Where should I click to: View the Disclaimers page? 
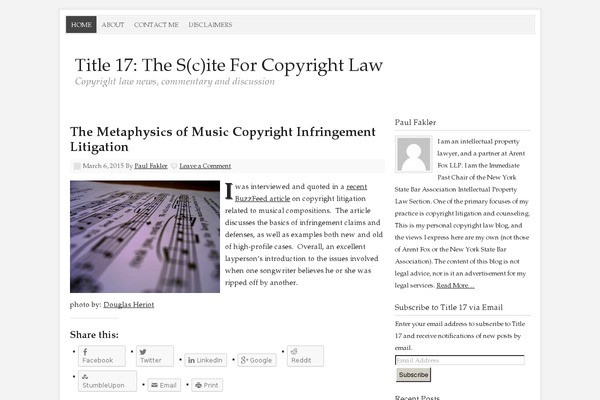click(210, 24)
